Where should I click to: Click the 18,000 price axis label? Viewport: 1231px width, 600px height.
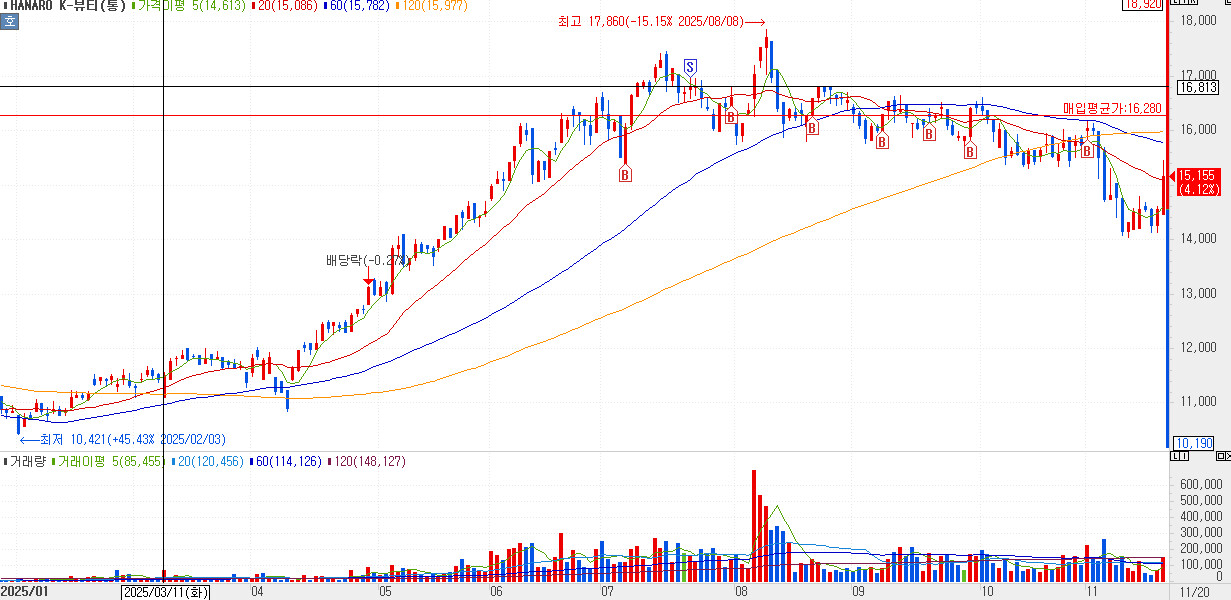[x=1199, y=20]
